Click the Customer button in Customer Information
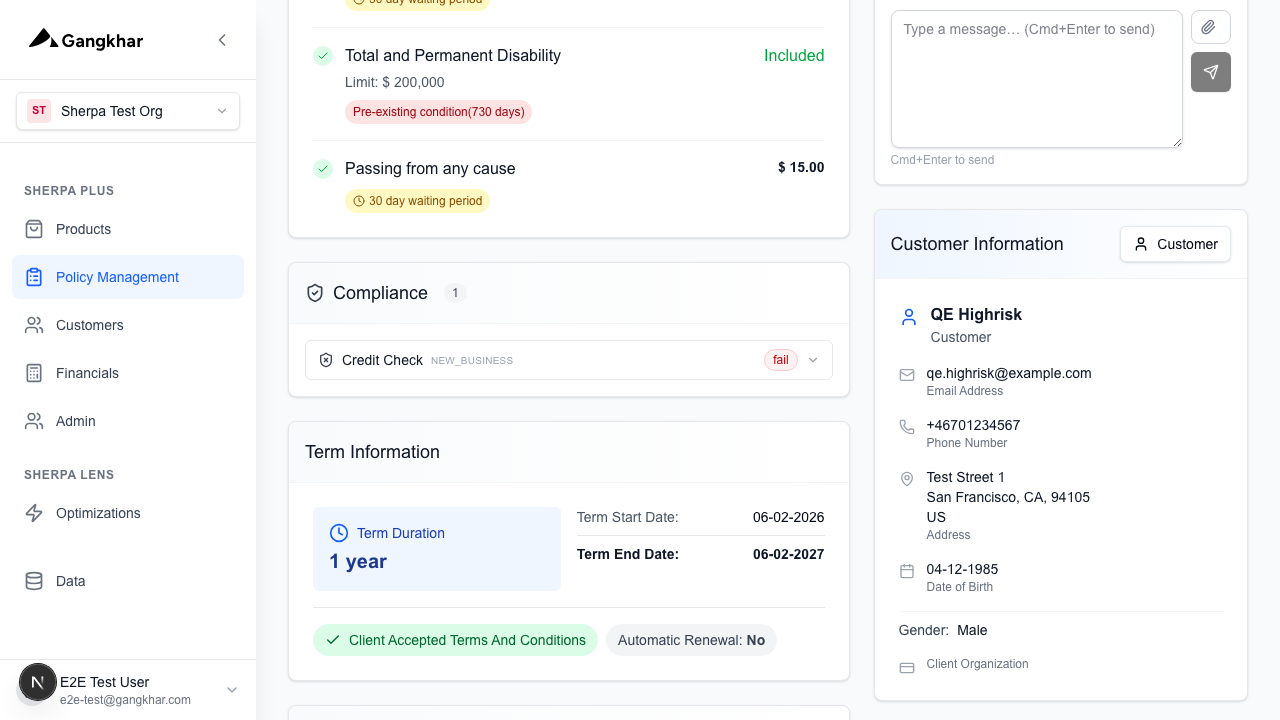The width and height of the screenshot is (1280, 720). 1175,244
